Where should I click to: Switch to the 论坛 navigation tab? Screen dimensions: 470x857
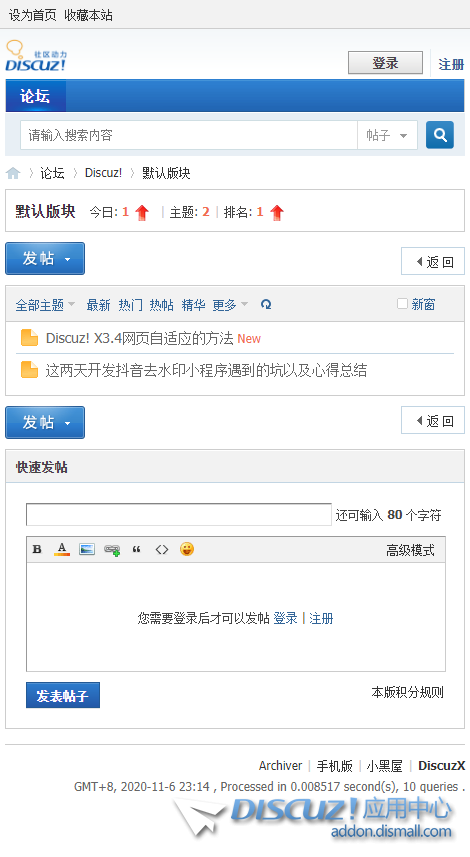pyautogui.click(x=36, y=96)
